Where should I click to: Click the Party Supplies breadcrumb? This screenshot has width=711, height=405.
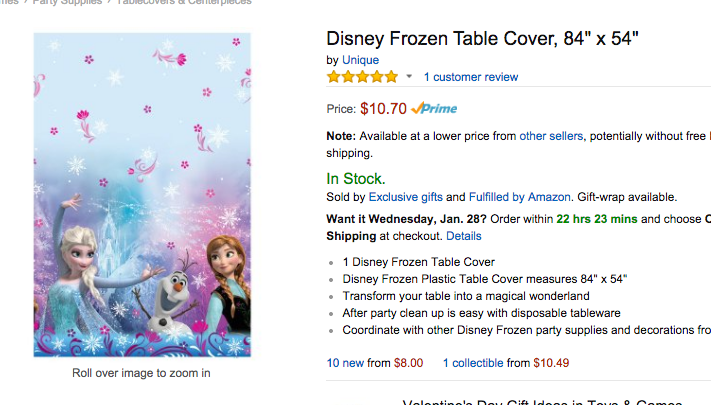[x=67, y=2]
